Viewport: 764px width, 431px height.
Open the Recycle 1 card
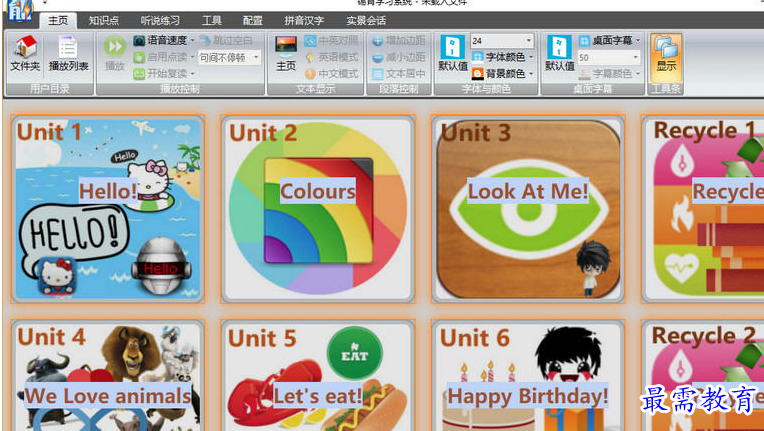coord(703,209)
